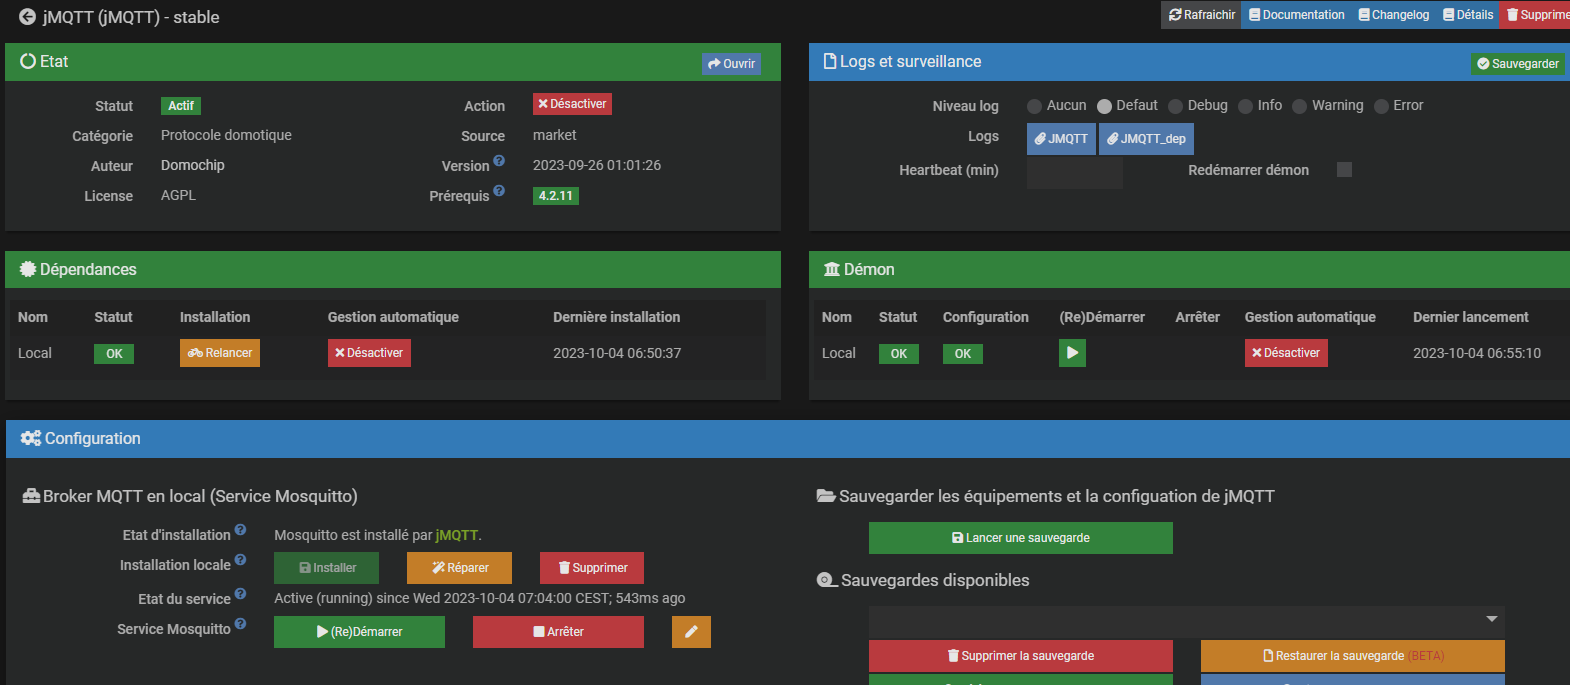The image size is (1570, 685).
Task: Click Désactiver in Dépendances Gestion automatique
Action: click(369, 353)
